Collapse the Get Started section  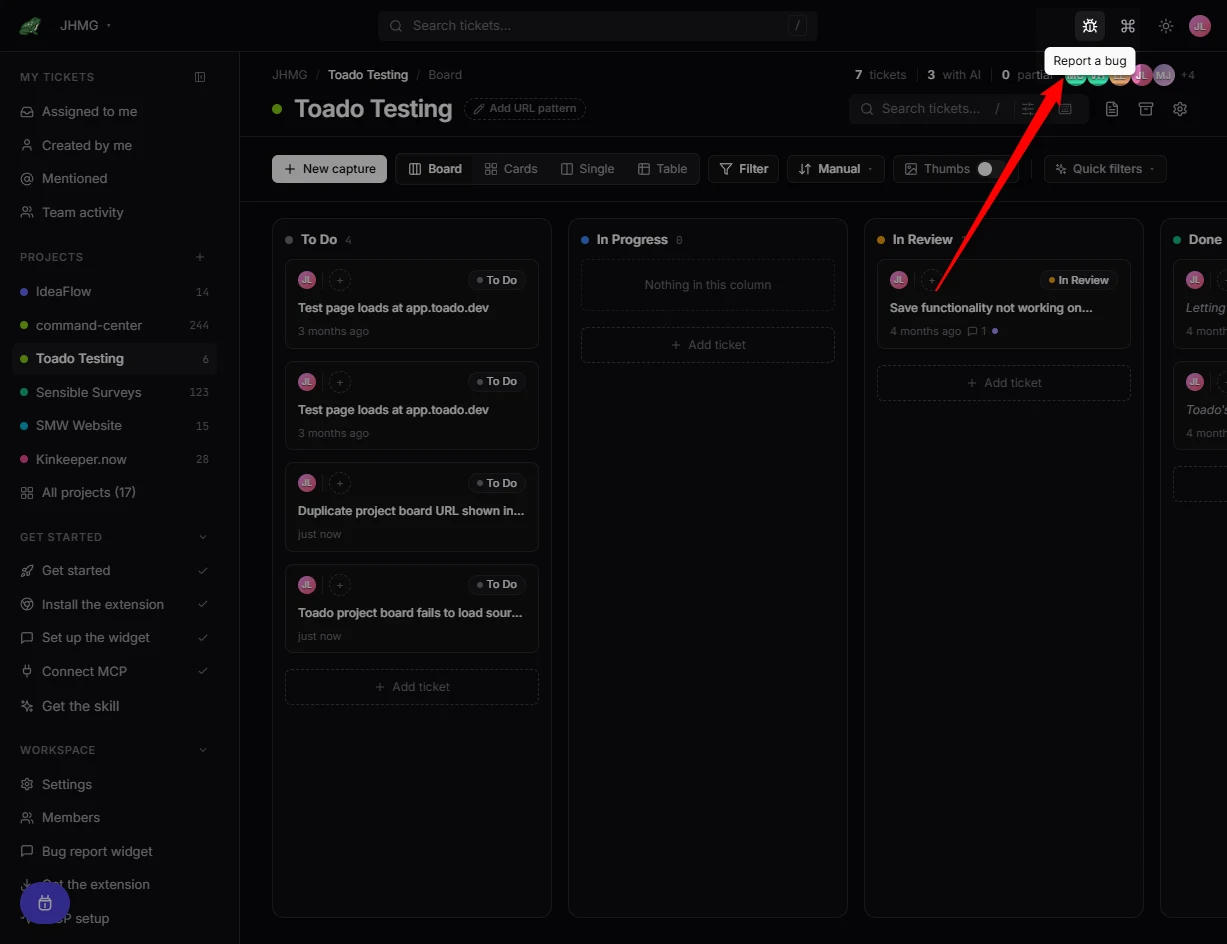click(x=203, y=537)
